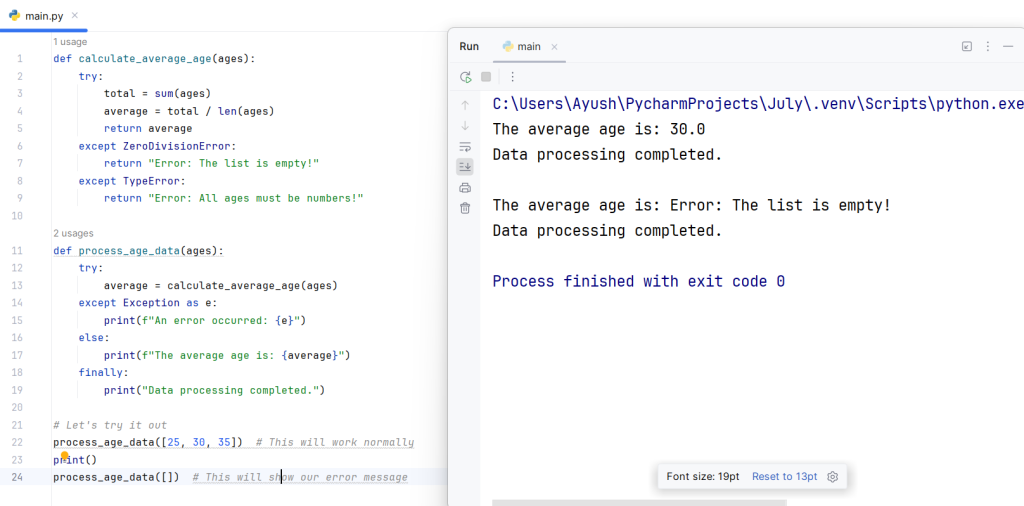Click 'print()' call on line 23
This screenshot has height=506, width=1024.
pos(75,460)
